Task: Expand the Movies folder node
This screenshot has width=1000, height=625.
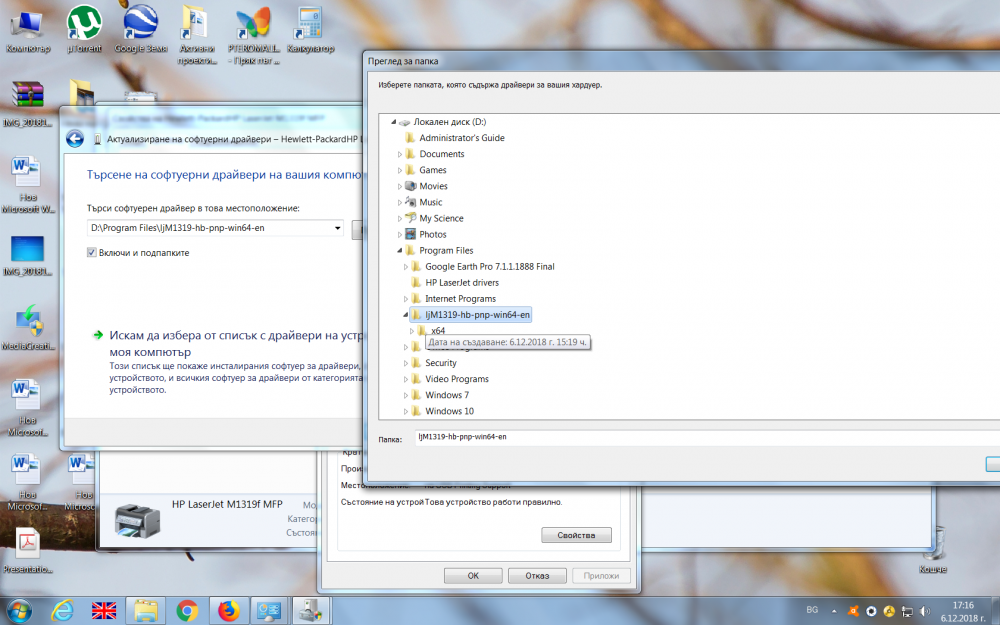Action: coord(400,186)
